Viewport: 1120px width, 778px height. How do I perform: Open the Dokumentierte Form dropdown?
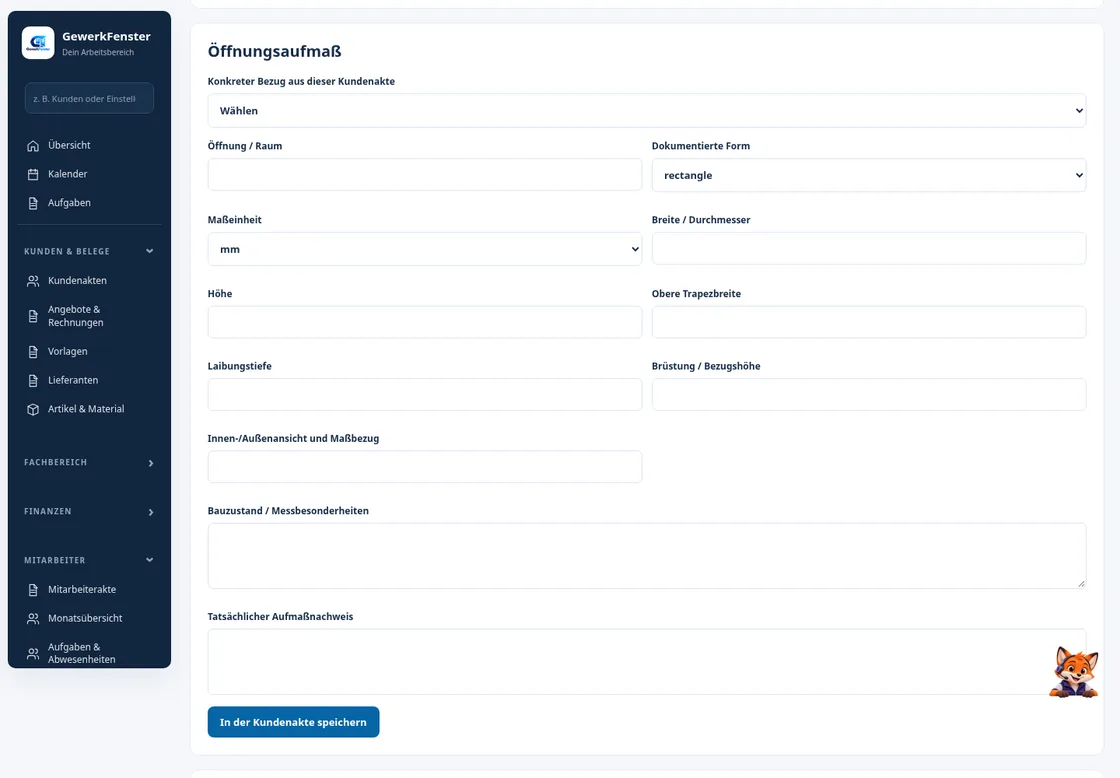869,175
